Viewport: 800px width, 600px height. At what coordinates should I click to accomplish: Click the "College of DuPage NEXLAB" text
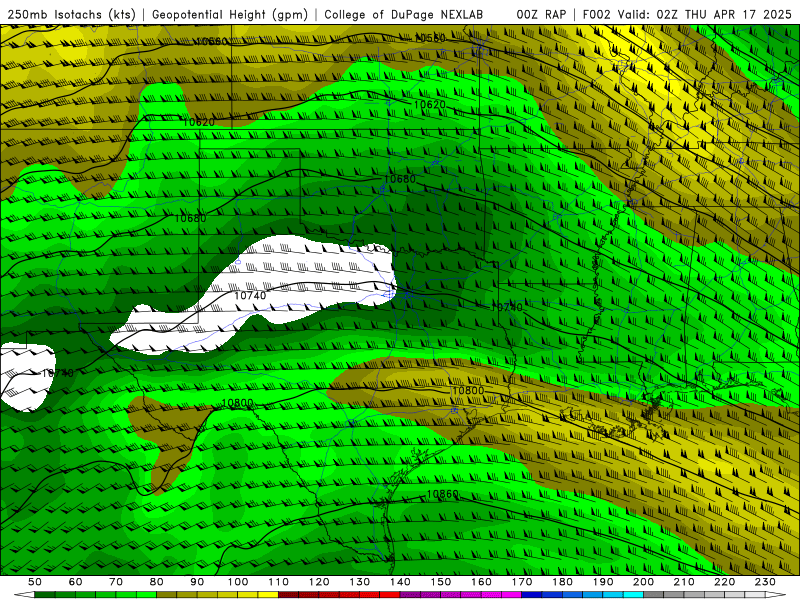tap(404, 15)
